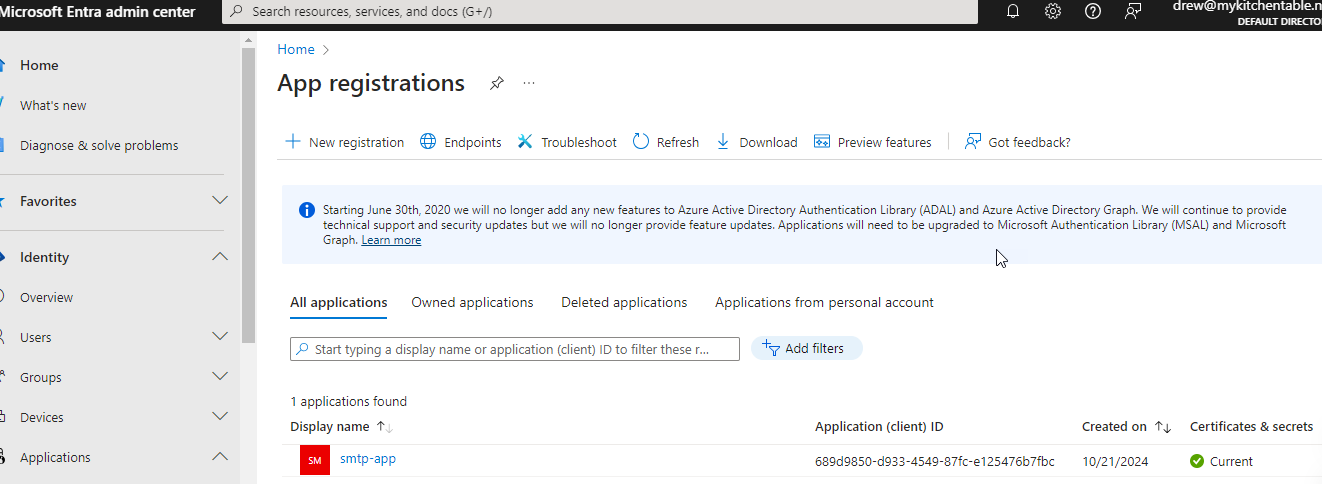The image size is (1322, 484).
Task: Sort by Display name arrows
Action: (x=385, y=427)
